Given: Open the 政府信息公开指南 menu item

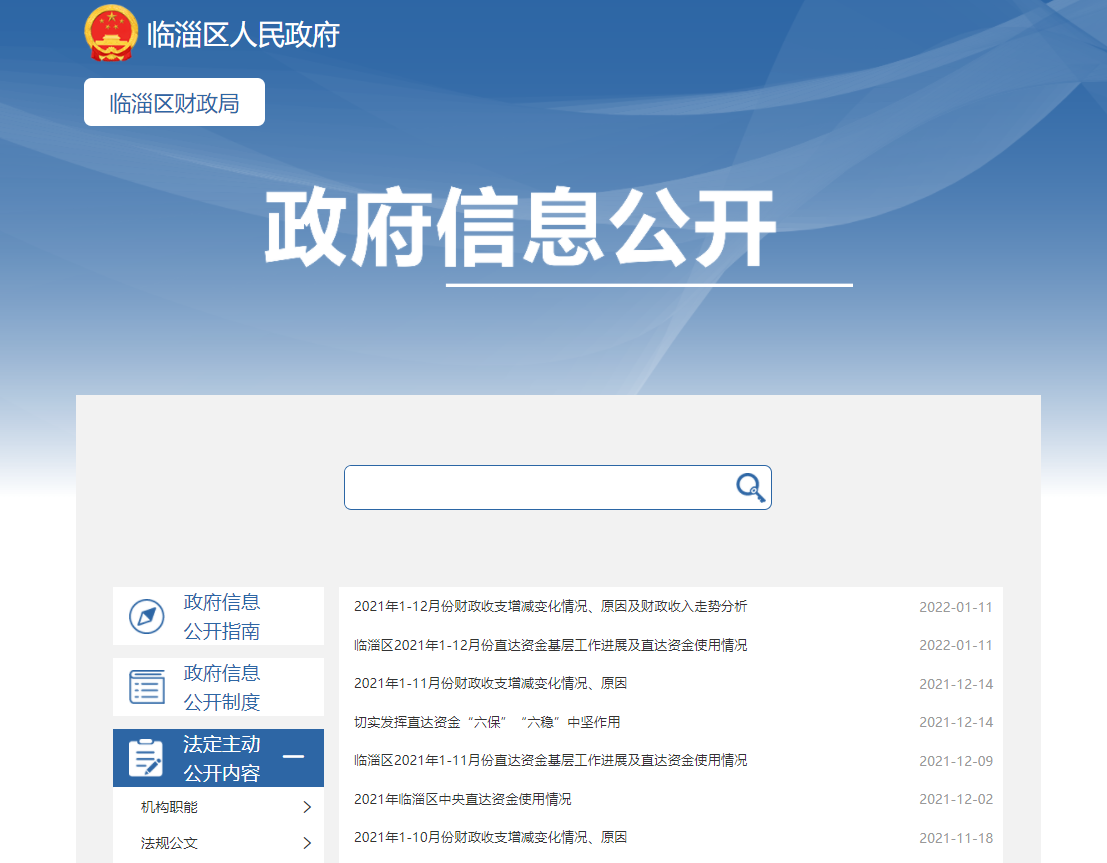Looking at the screenshot, I should tap(221, 616).
